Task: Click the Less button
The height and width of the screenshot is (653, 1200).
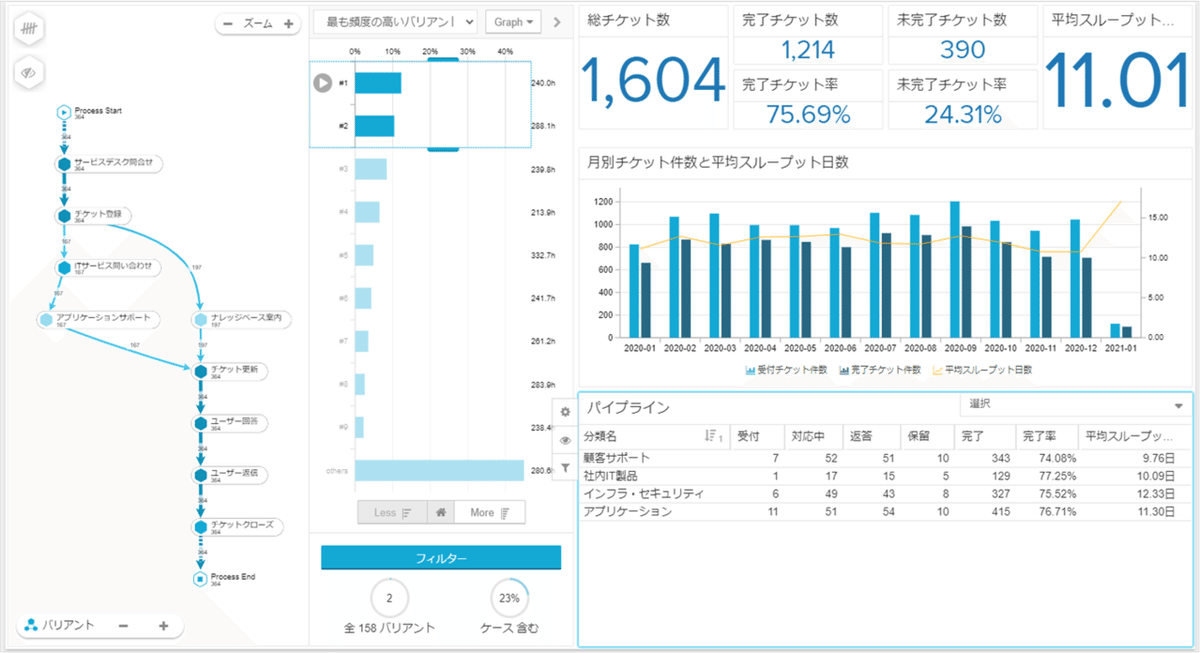Action: [393, 513]
